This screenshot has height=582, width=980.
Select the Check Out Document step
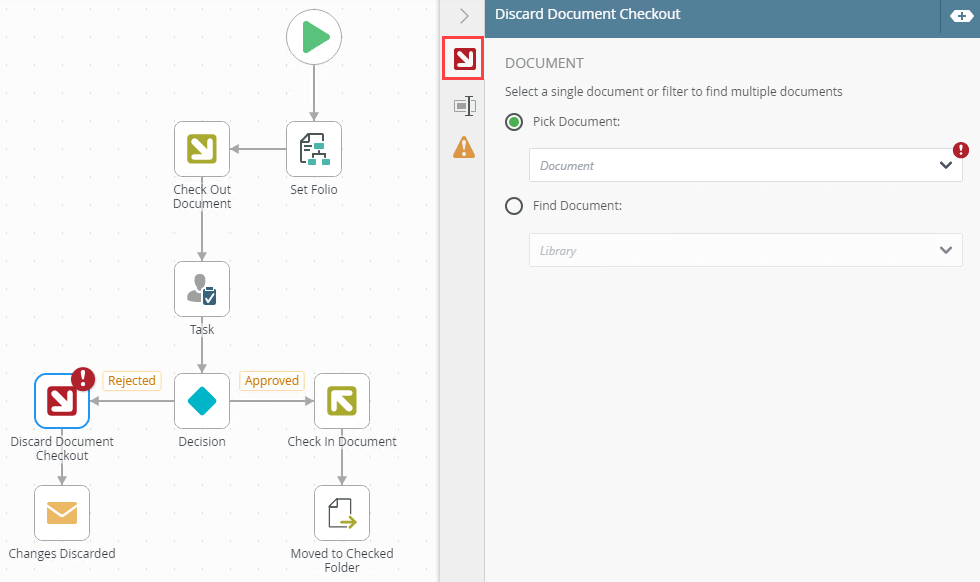(x=202, y=149)
